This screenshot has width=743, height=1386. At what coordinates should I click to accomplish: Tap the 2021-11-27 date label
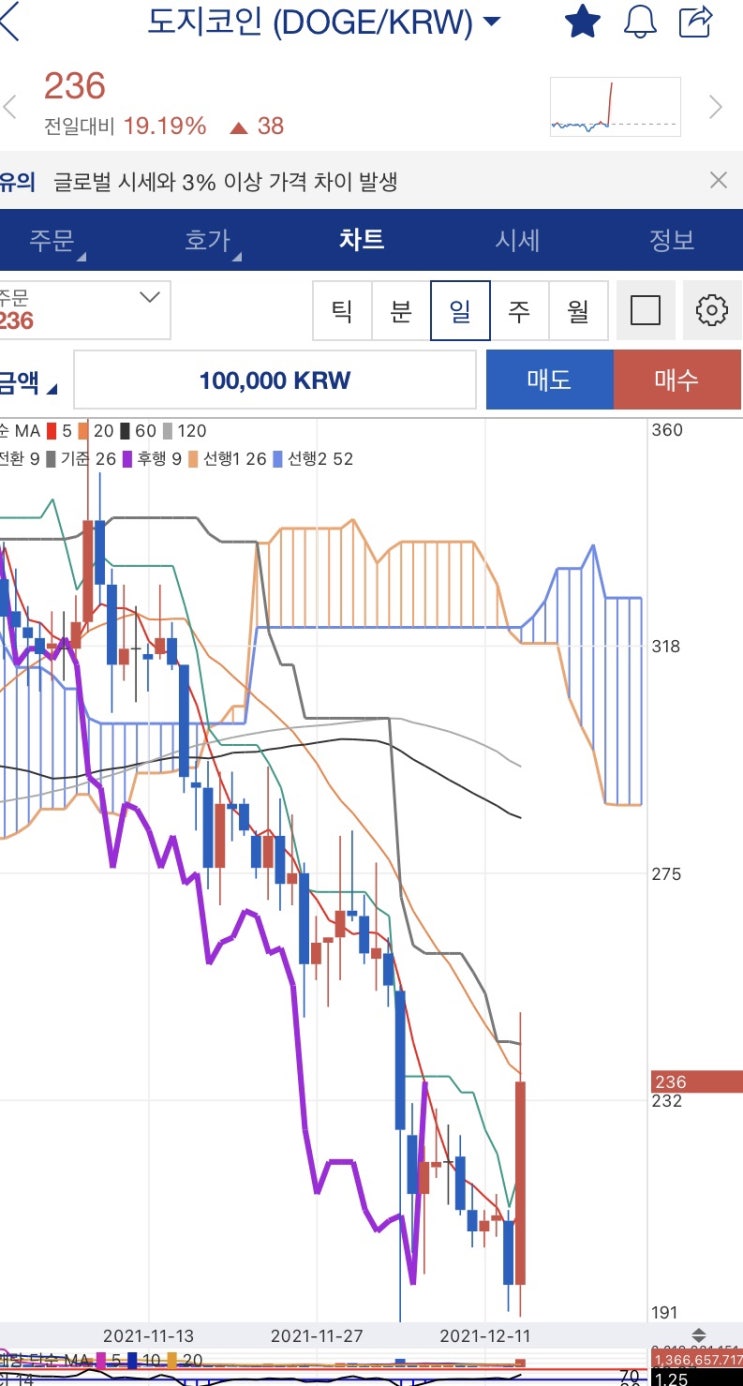(x=317, y=1335)
